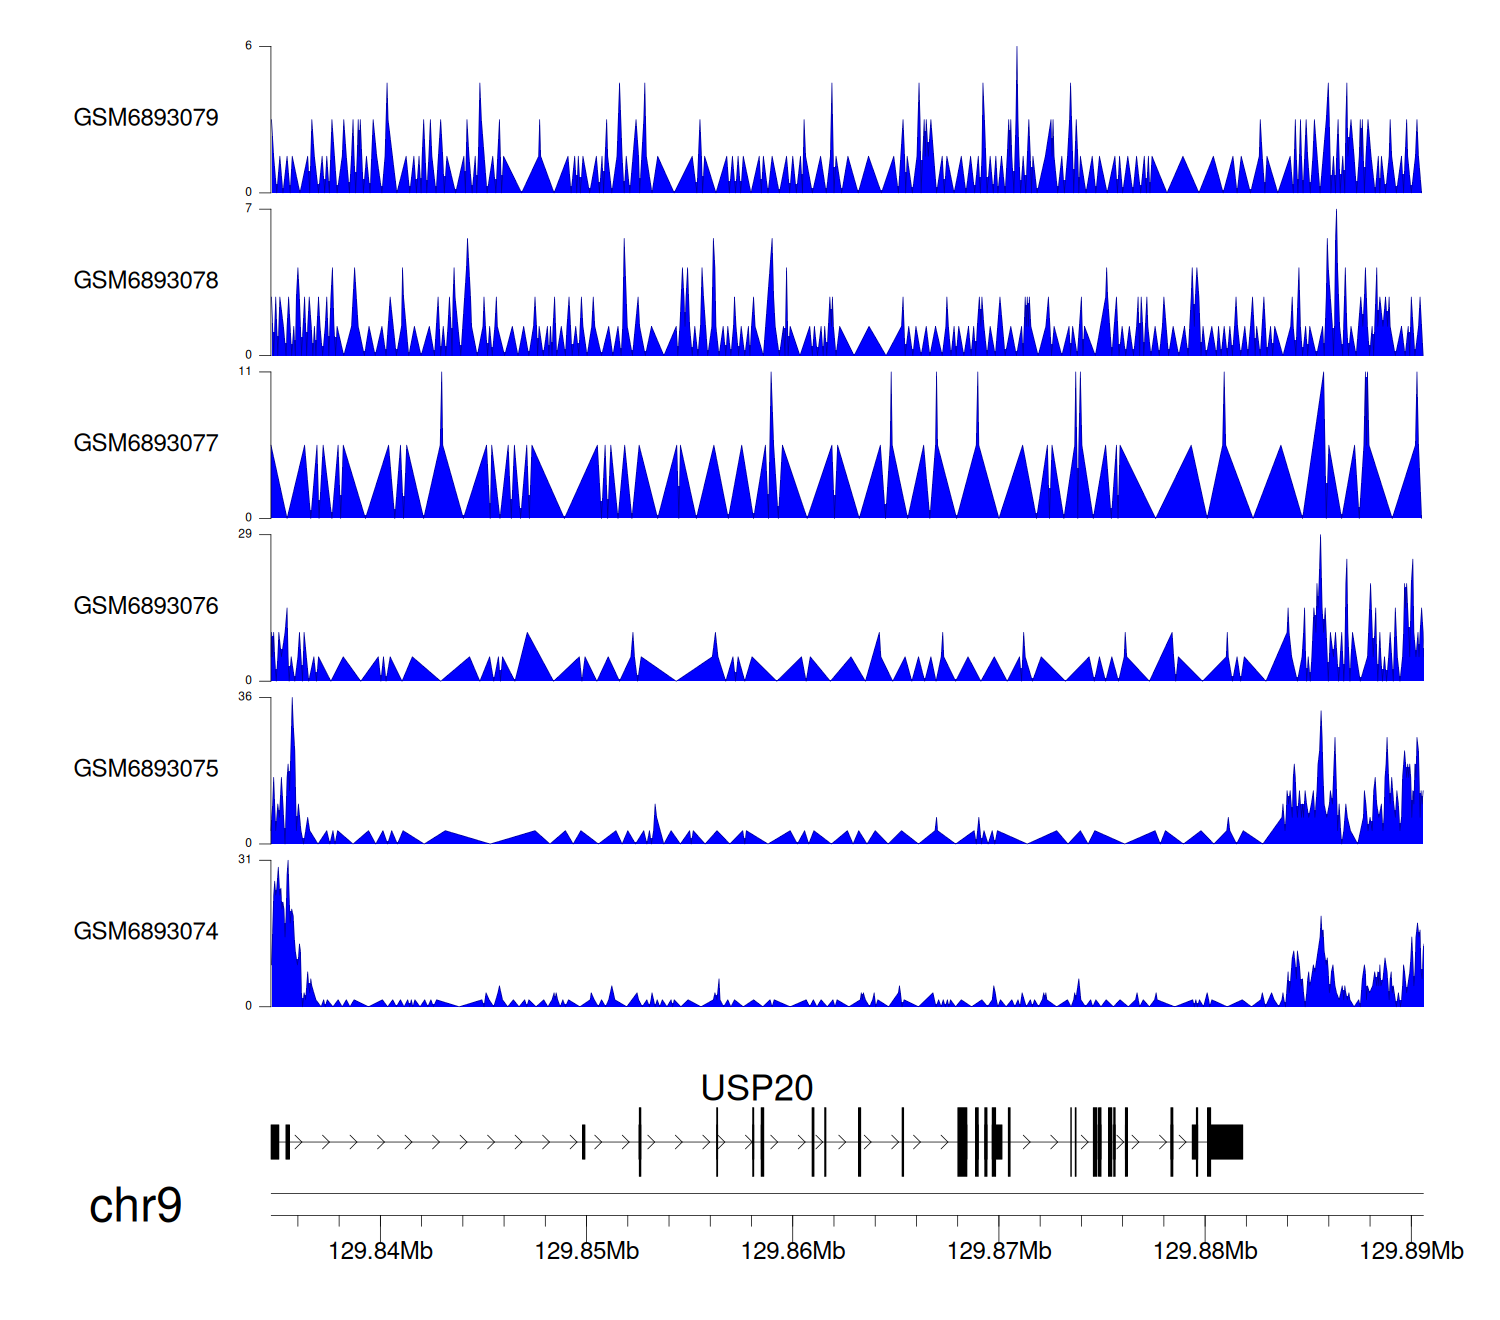The width and height of the screenshot is (1500, 1320).
Task: Click the 129.86Mb axis tick label
Action: [792, 1251]
